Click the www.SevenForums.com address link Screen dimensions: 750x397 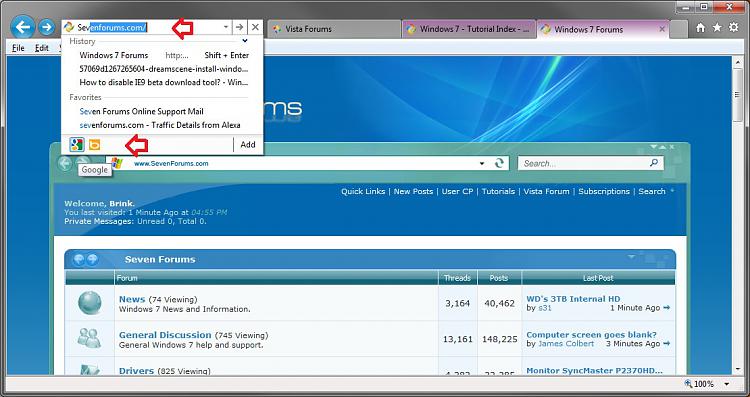tap(171, 164)
